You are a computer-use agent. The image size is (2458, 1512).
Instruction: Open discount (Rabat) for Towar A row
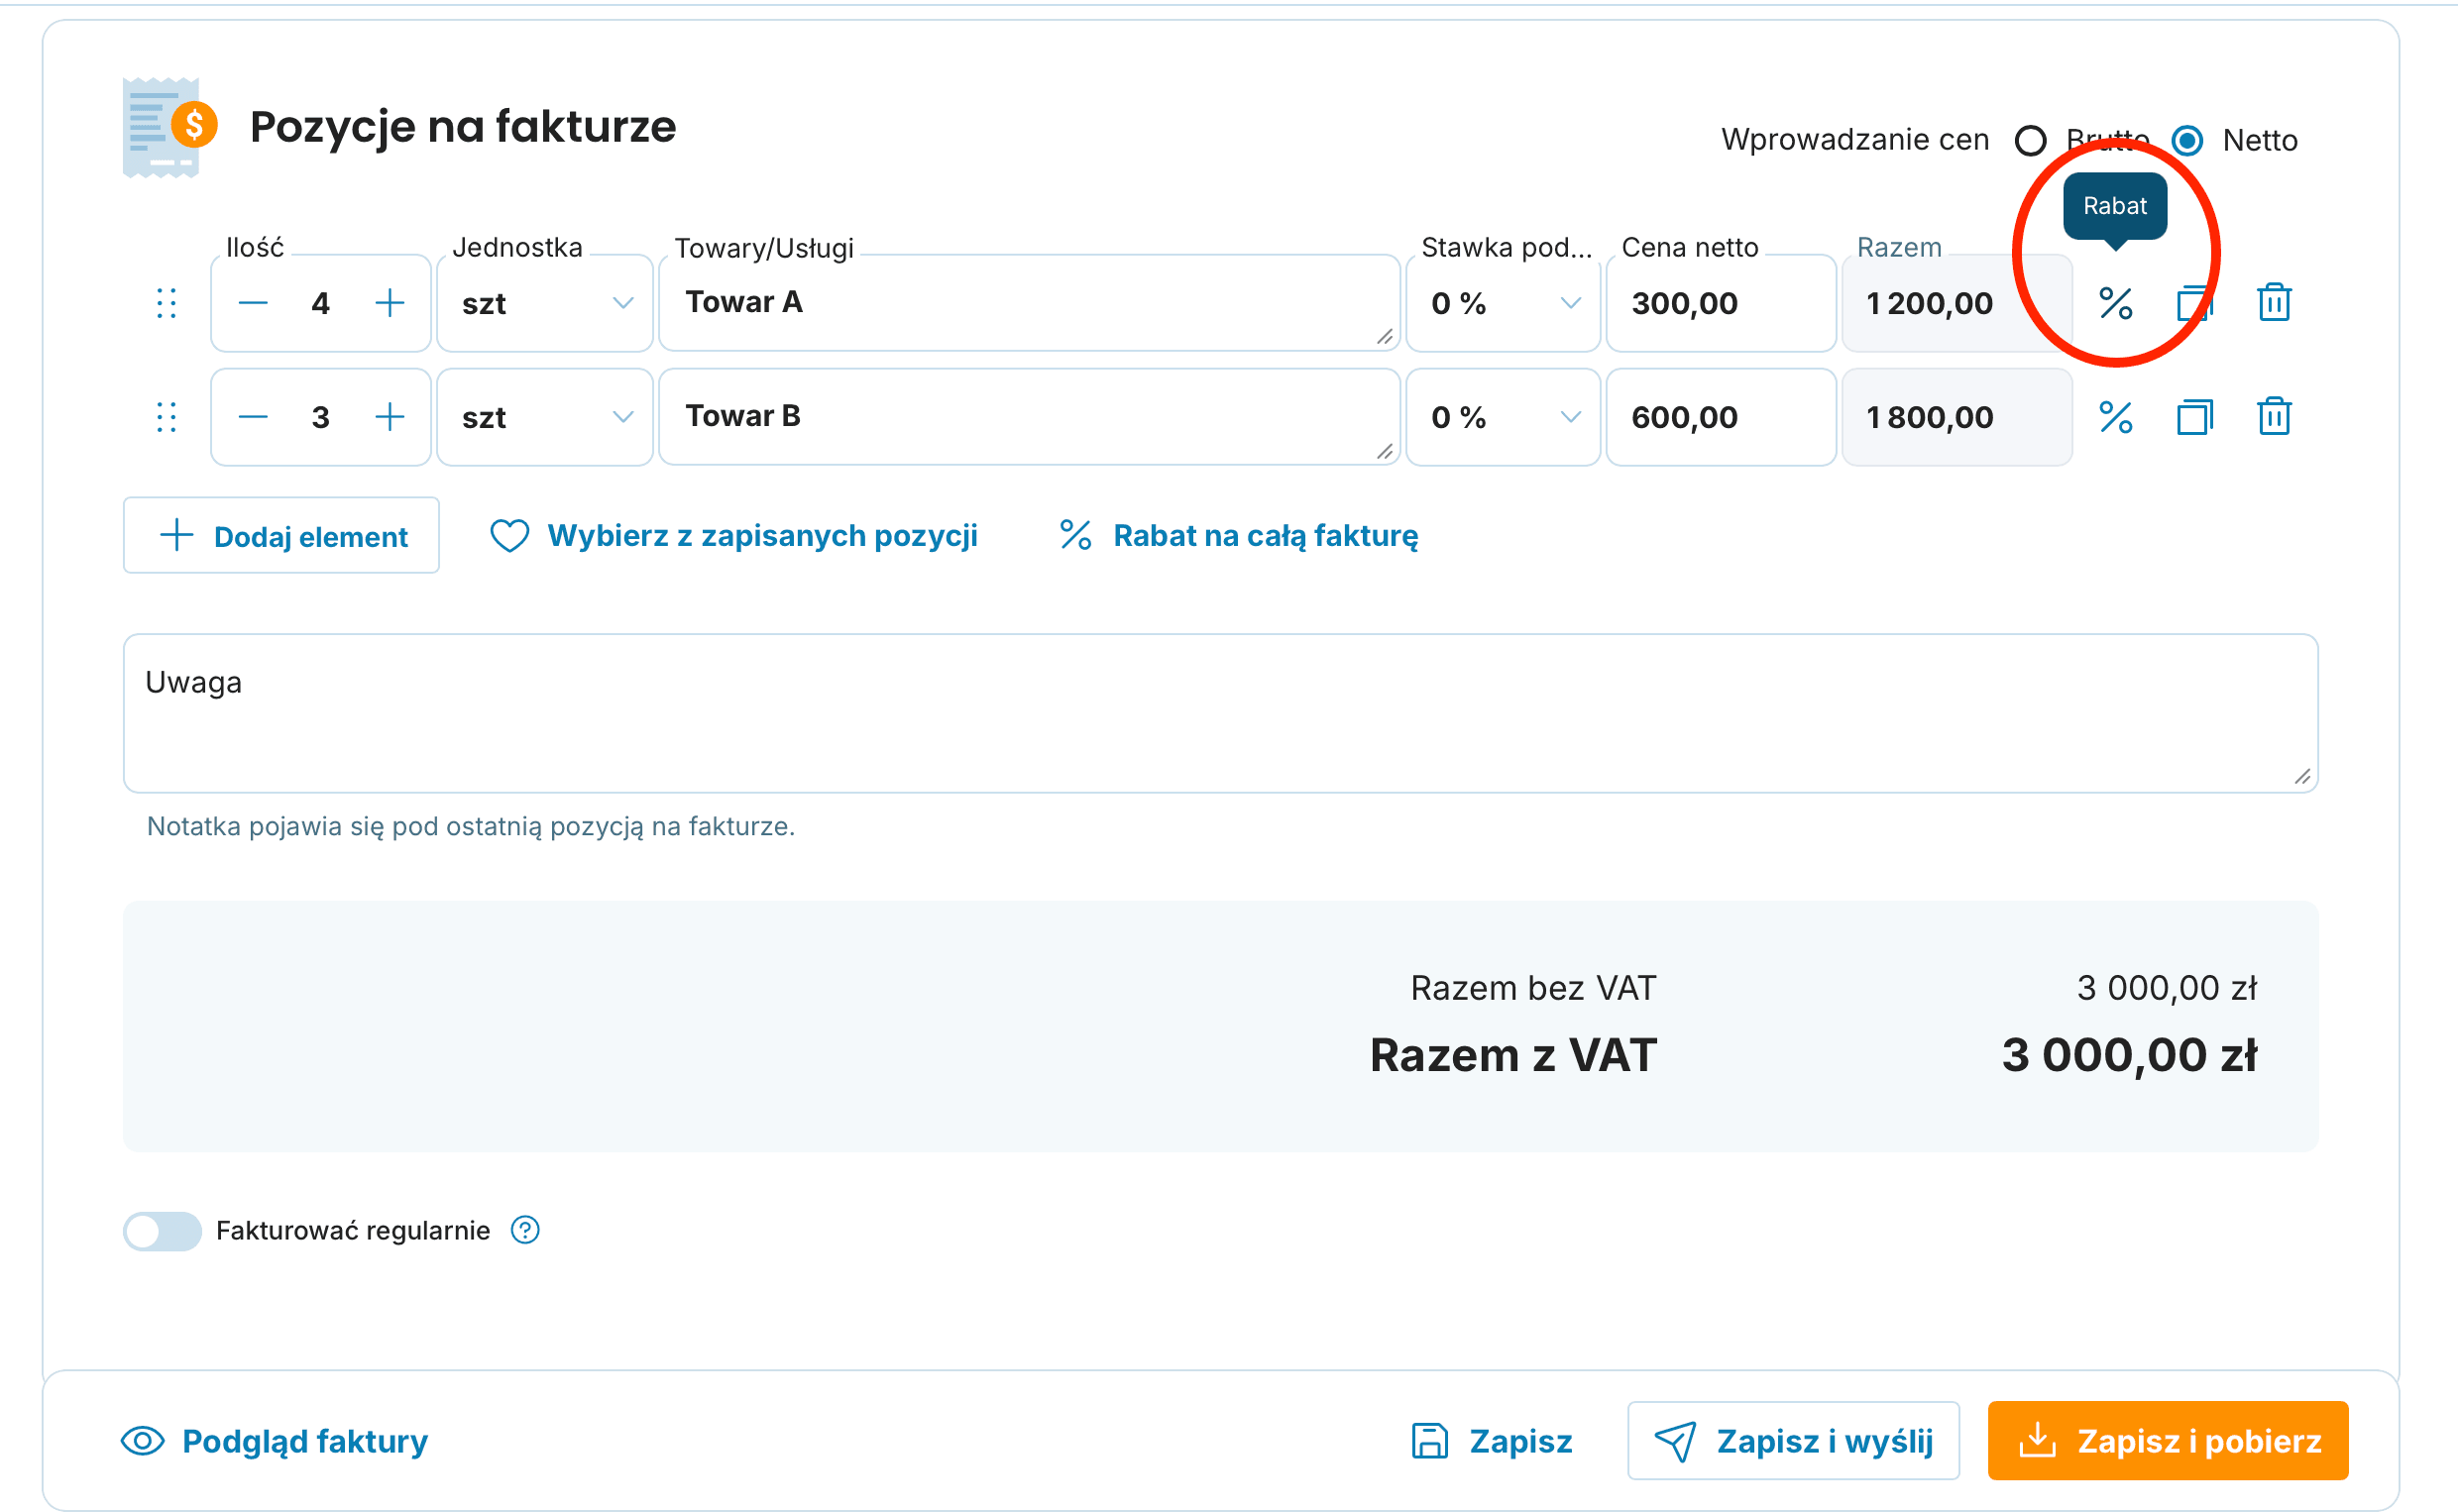2115,303
